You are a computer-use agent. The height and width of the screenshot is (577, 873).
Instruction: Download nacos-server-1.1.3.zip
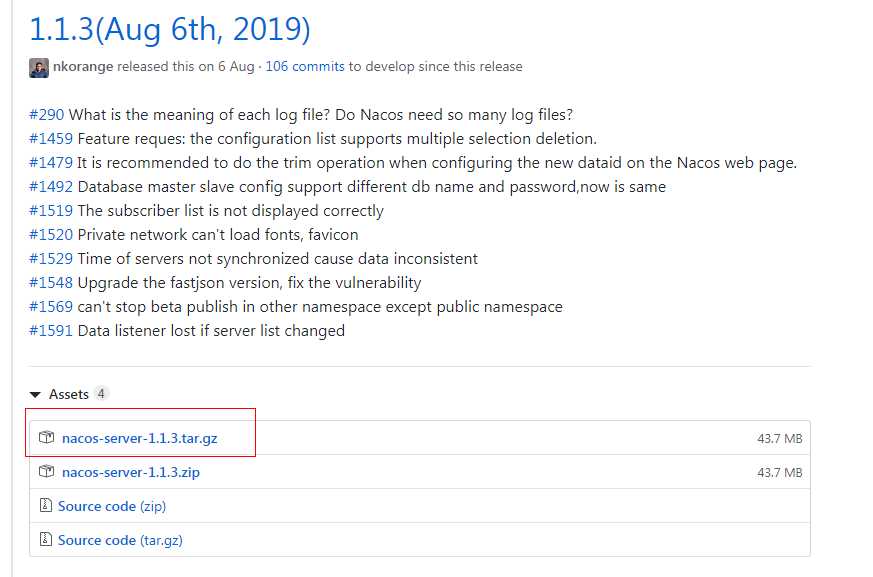pos(130,472)
